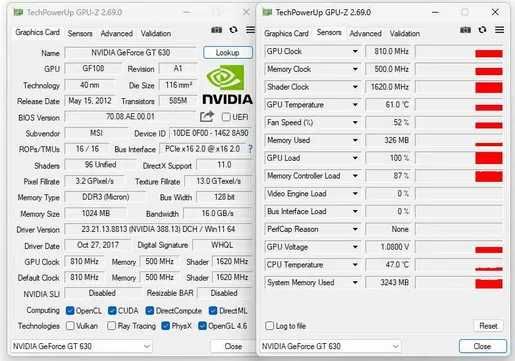This screenshot has height=361, width=515.
Task: Open the Fan Speed (%) sensor dropdown
Action: (355, 122)
